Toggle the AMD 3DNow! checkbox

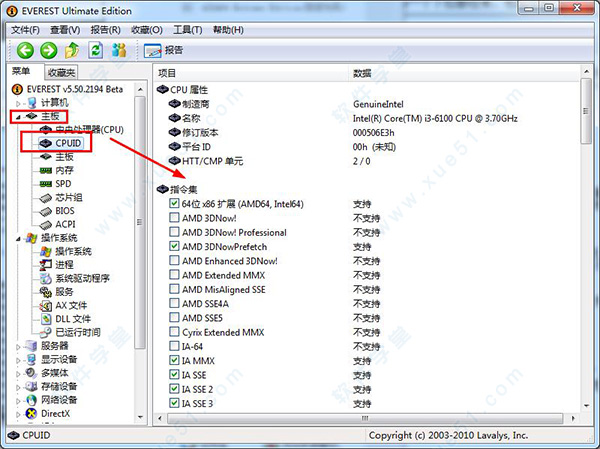coord(174,218)
